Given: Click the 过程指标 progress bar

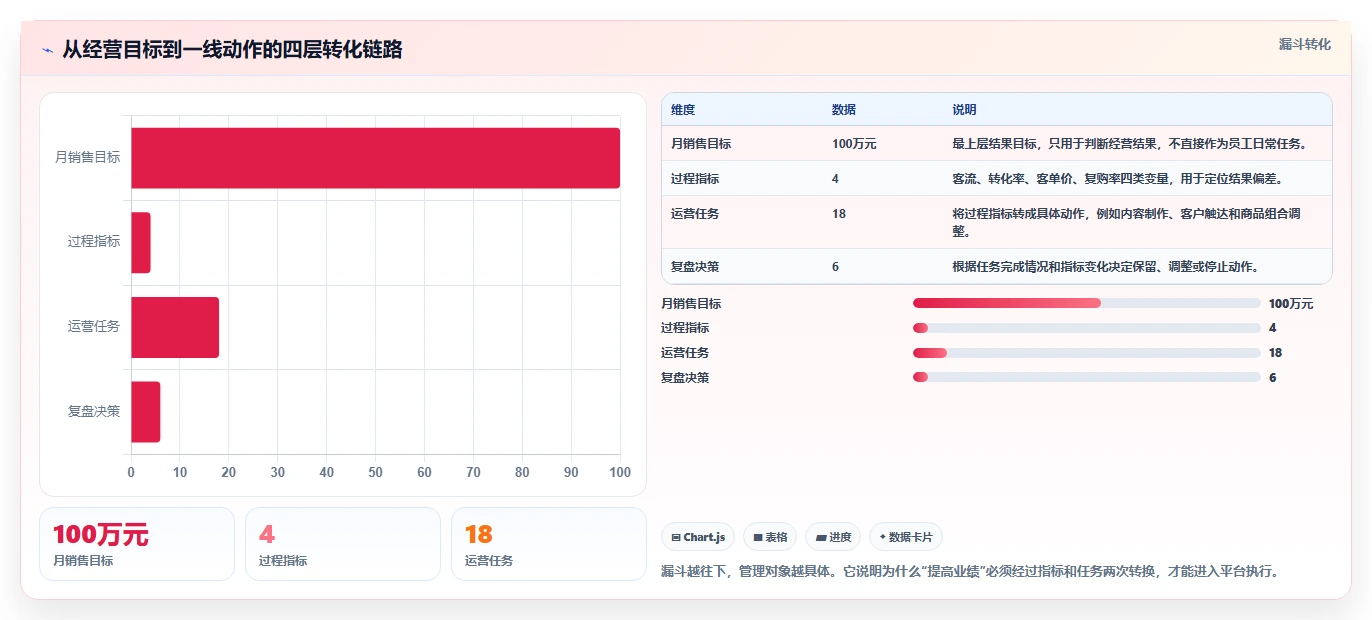Looking at the screenshot, I should (1086, 328).
